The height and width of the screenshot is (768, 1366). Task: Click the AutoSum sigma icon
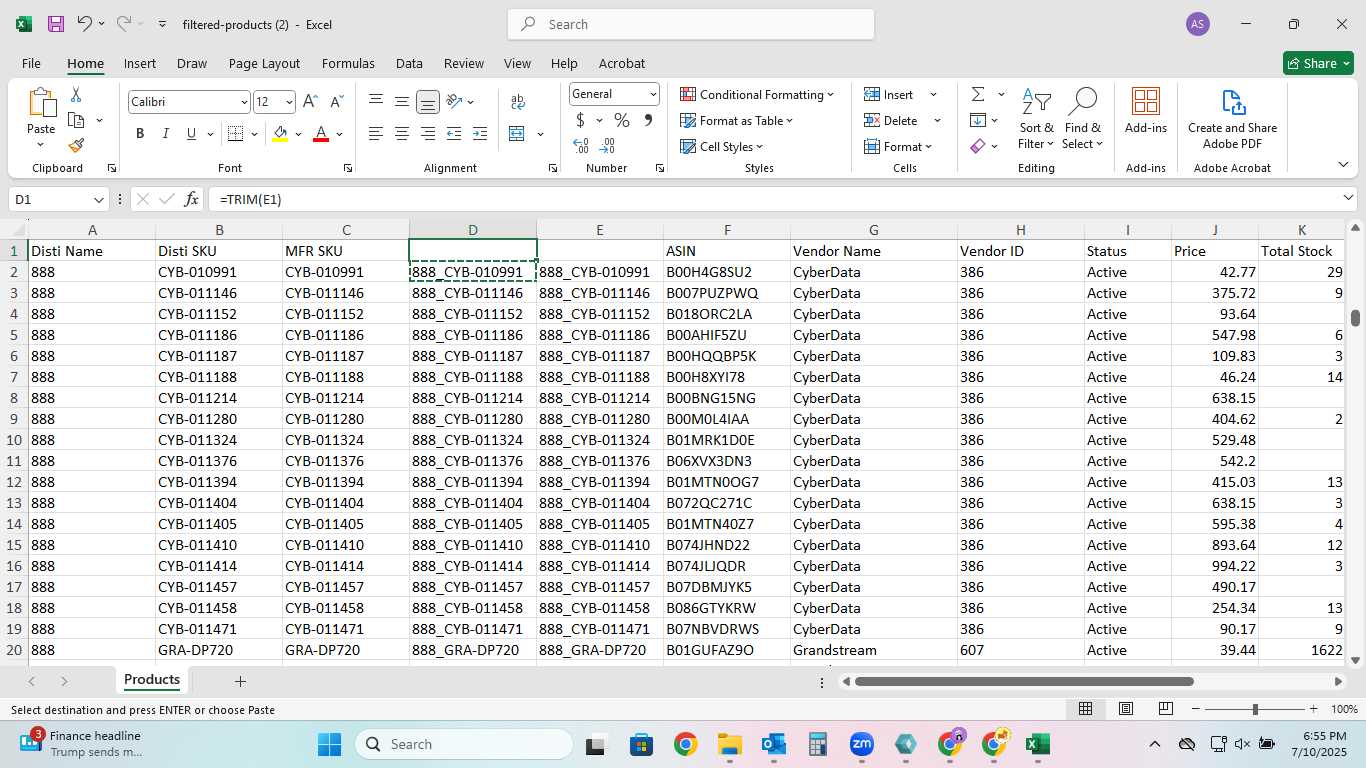click(x=978, y=94)
